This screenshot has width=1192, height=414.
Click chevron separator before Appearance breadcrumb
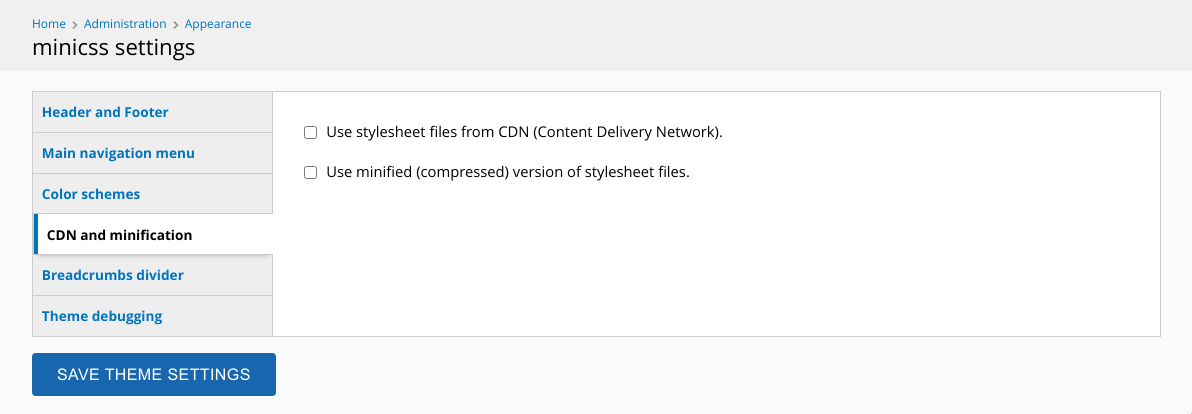(x=176, y=24)
